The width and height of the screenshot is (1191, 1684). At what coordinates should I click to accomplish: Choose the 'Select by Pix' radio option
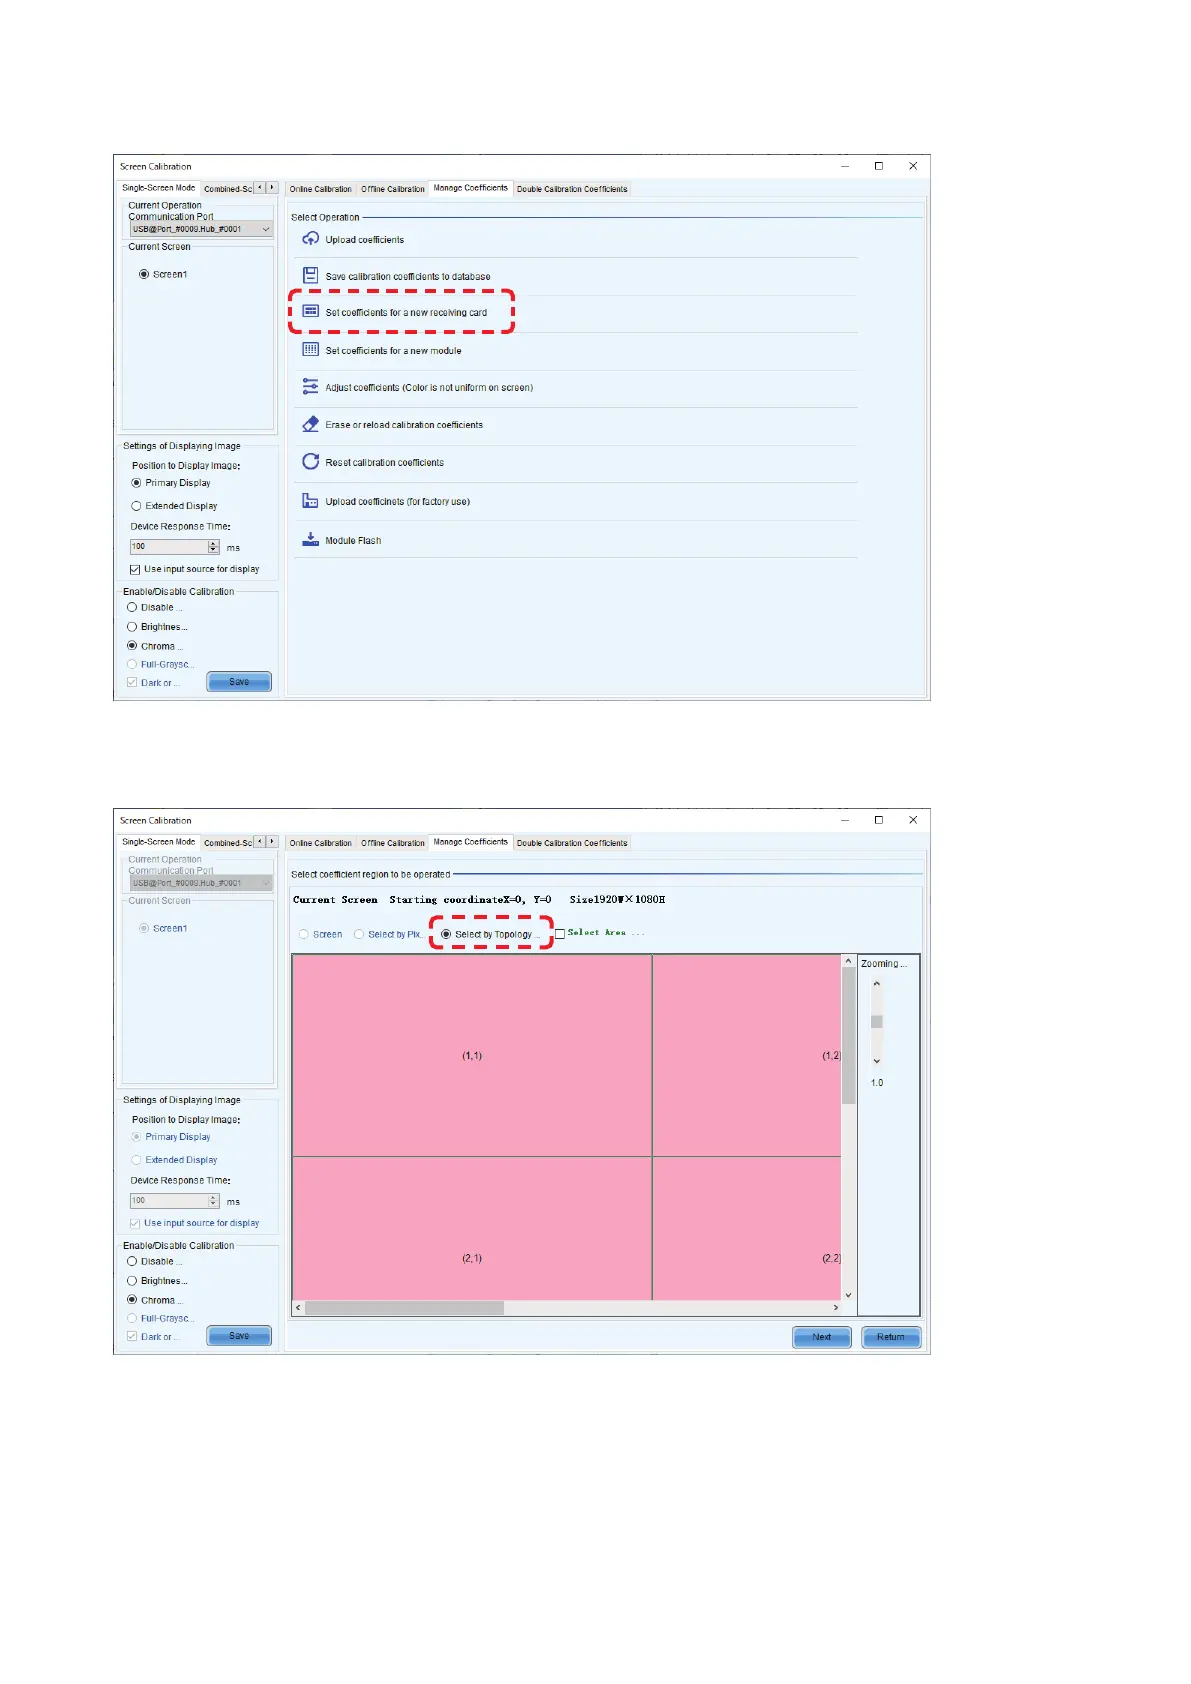[359, 934]
